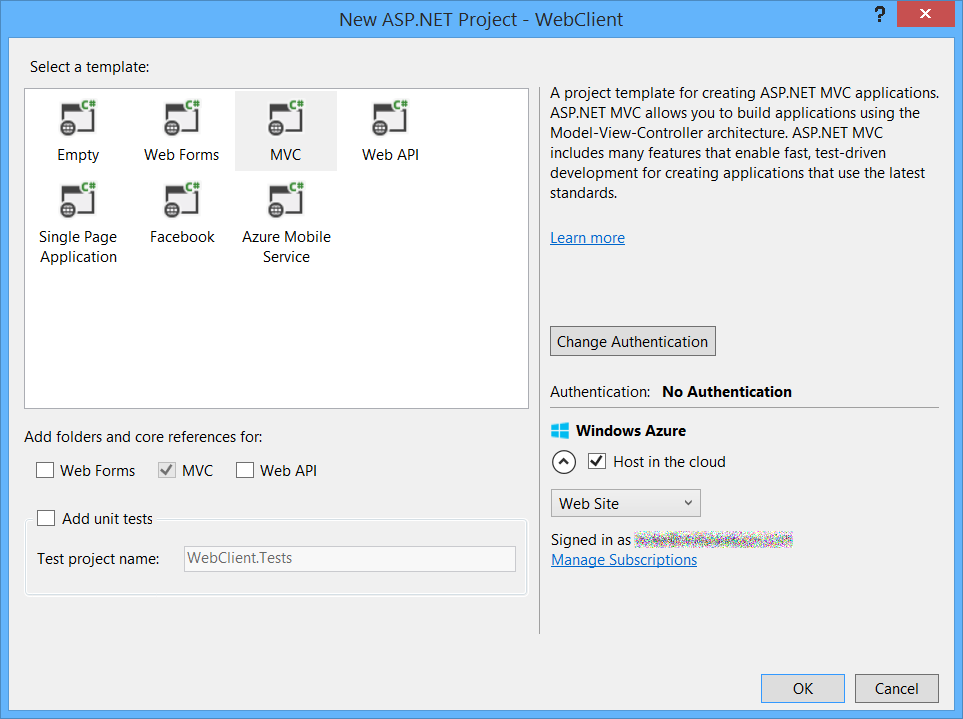The image size is (963, 719).
Task: Select the Empty project template icon
Action: click(78, 120)
